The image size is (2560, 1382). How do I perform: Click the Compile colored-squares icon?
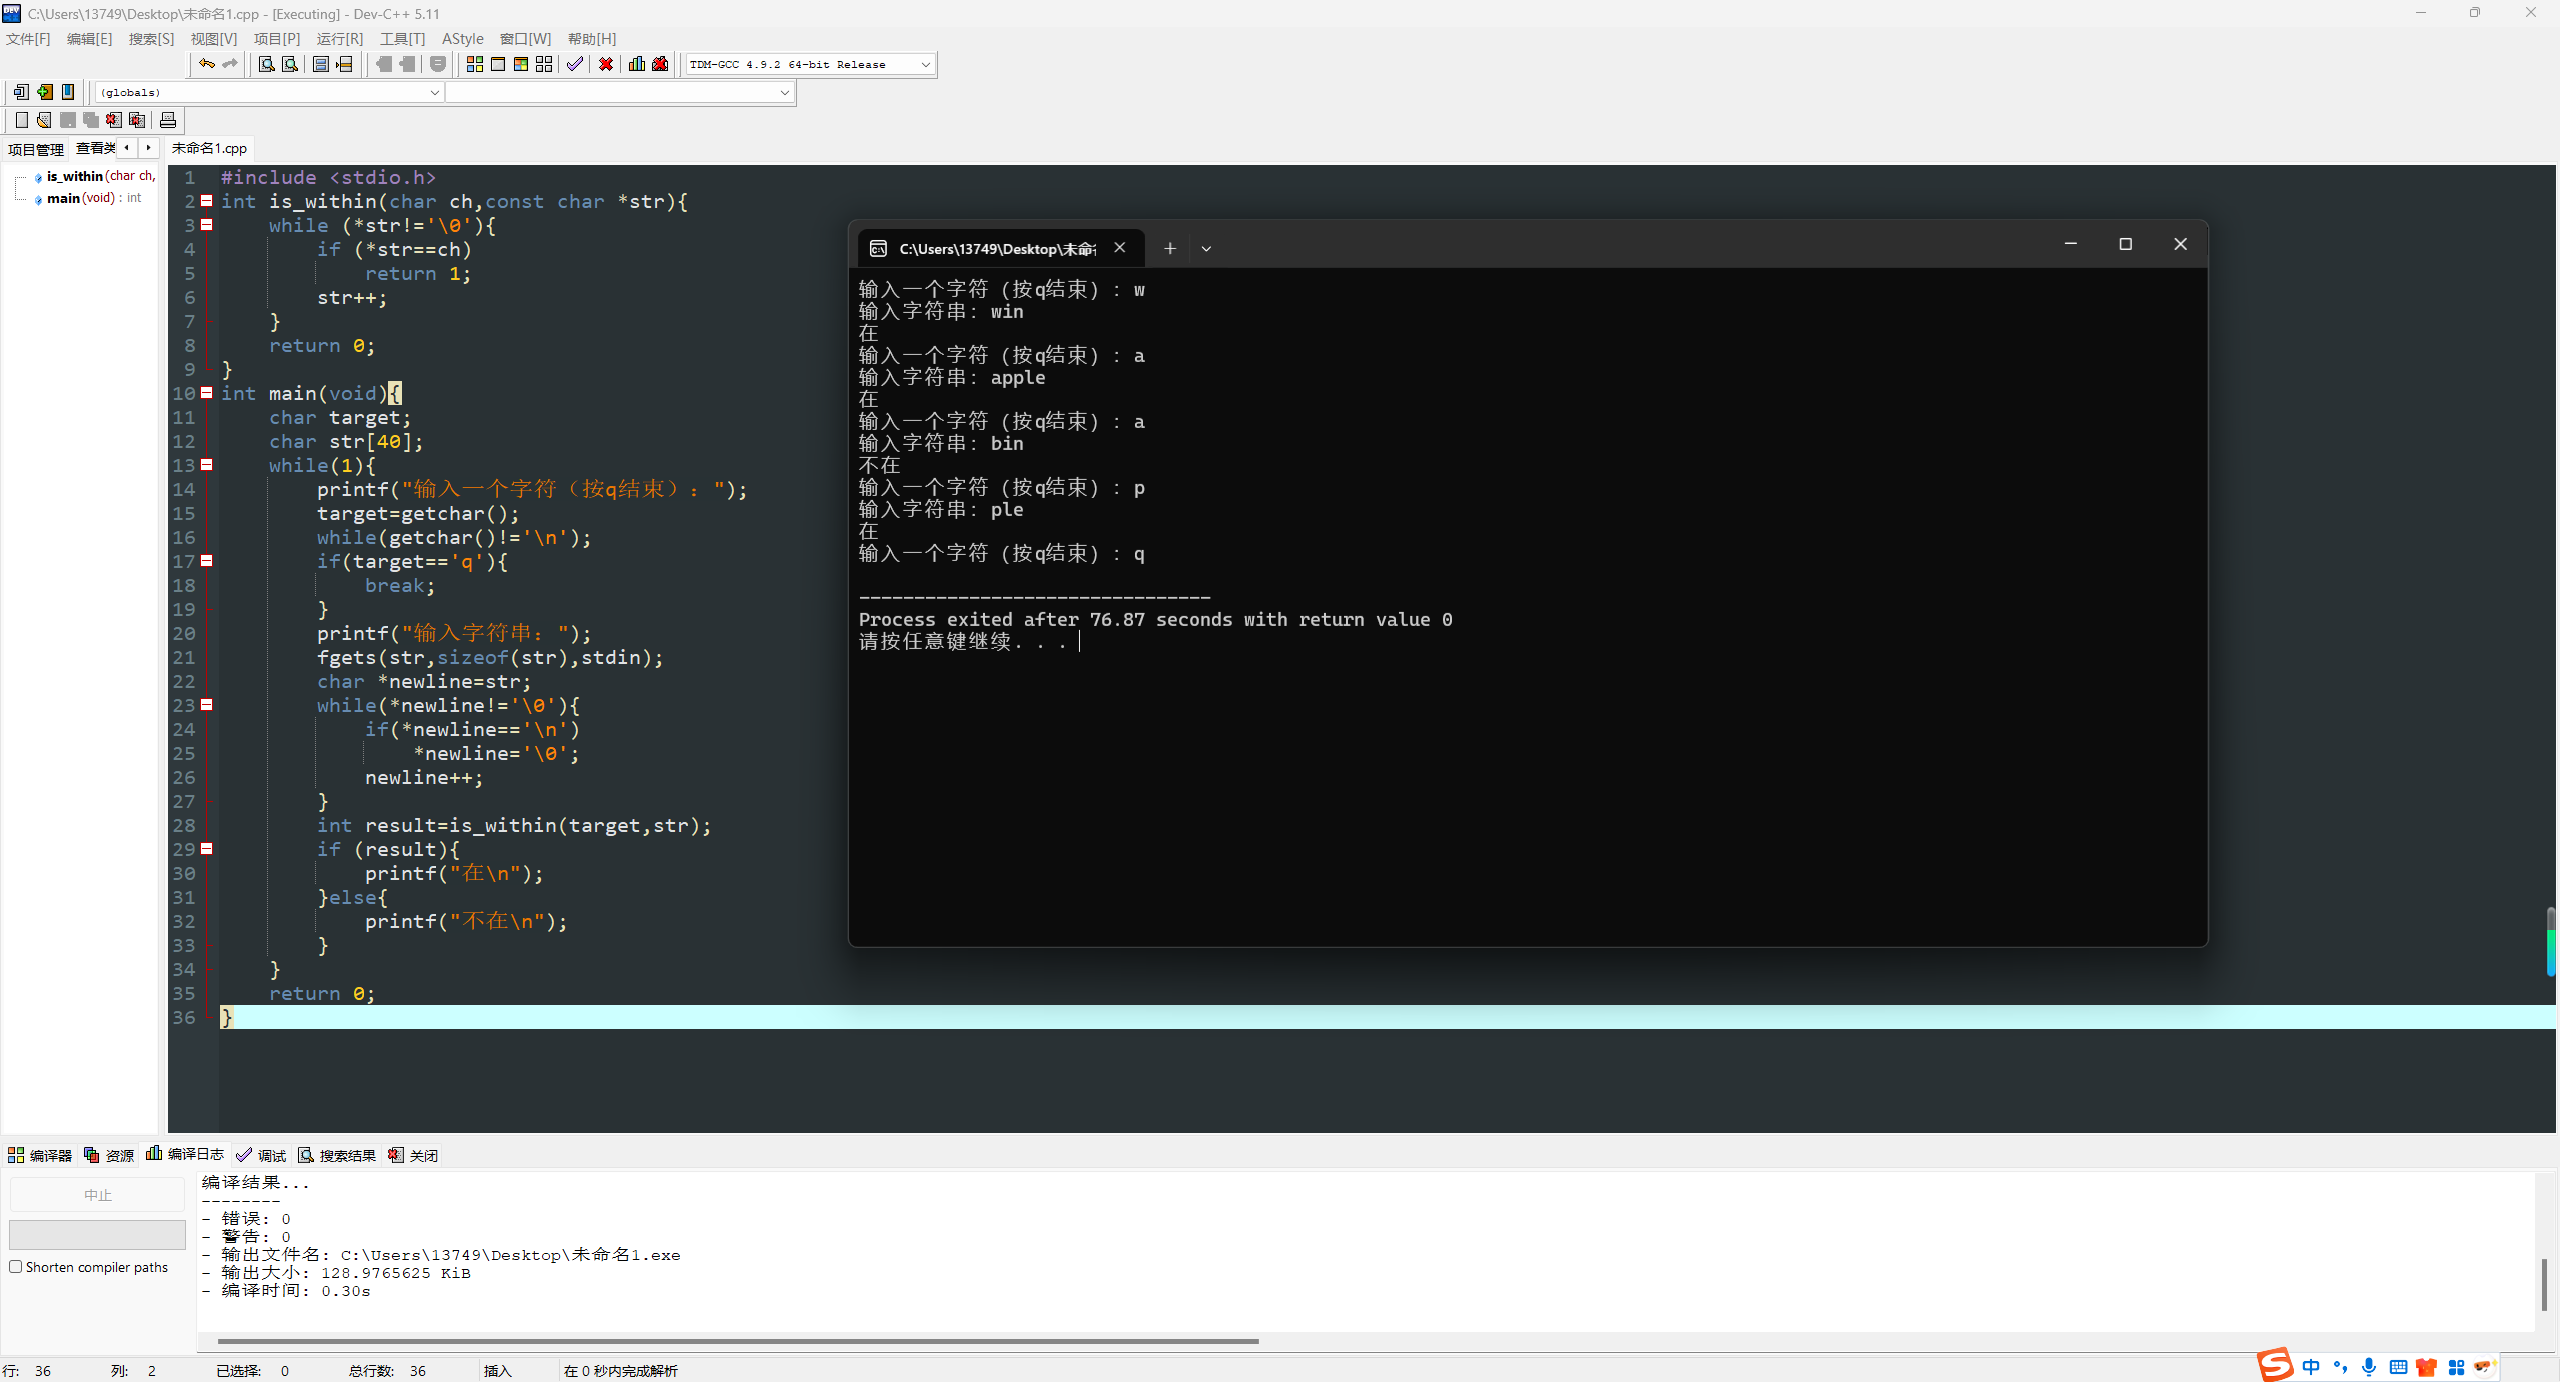click(474, 64)
